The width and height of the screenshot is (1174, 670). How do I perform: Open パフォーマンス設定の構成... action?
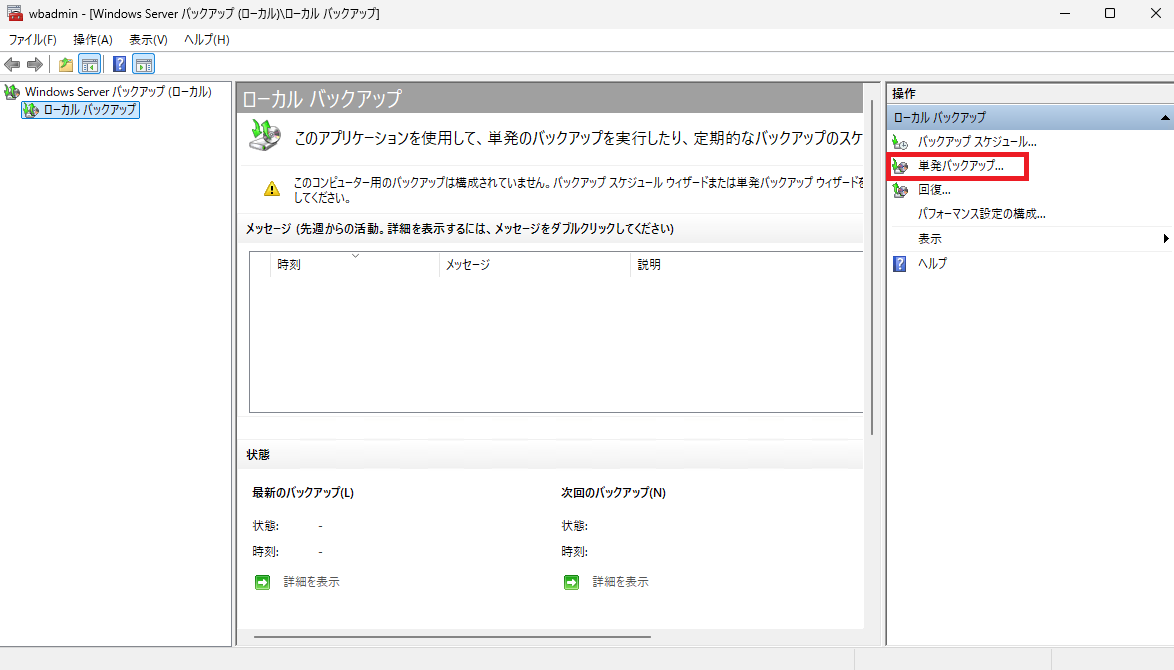[x=982, y=214]
